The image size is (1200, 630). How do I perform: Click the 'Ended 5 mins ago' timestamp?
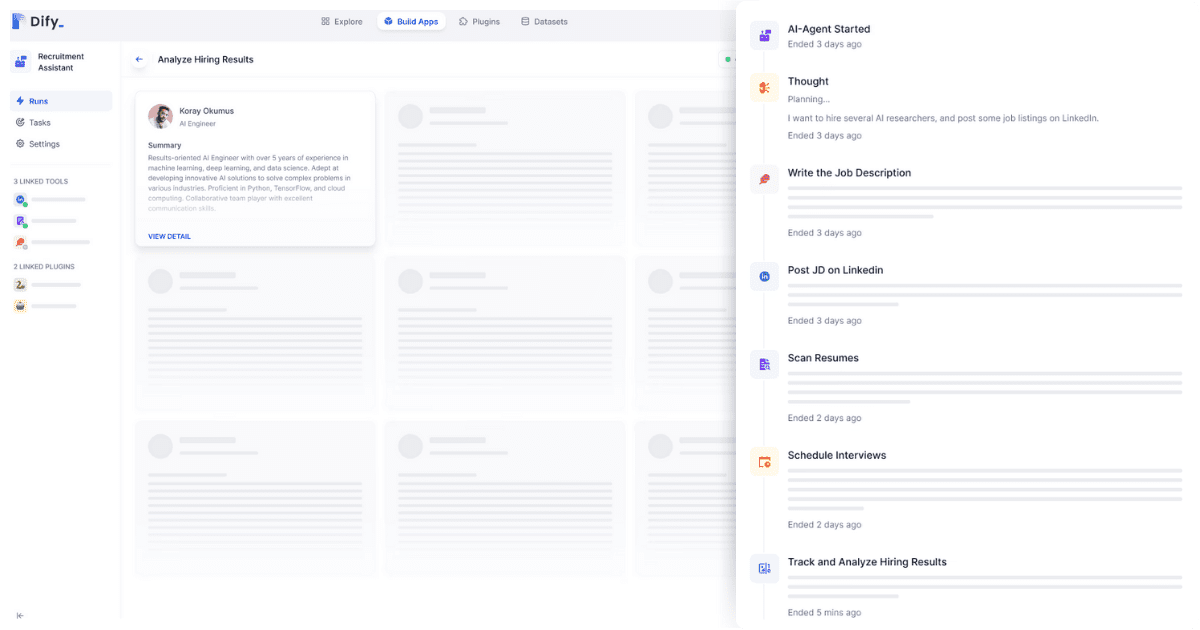coord(824,612)
